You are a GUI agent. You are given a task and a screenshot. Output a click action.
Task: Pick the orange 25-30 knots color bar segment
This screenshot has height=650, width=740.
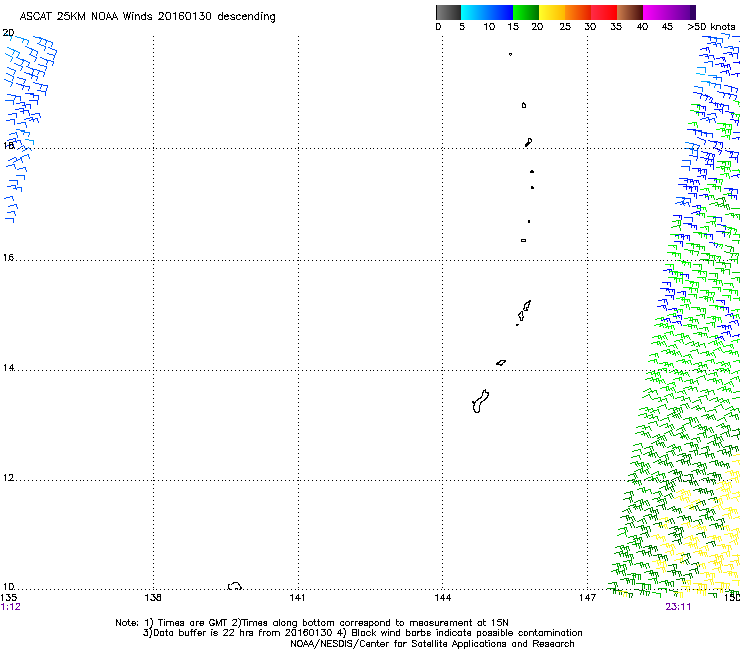(x=578, y=12)
